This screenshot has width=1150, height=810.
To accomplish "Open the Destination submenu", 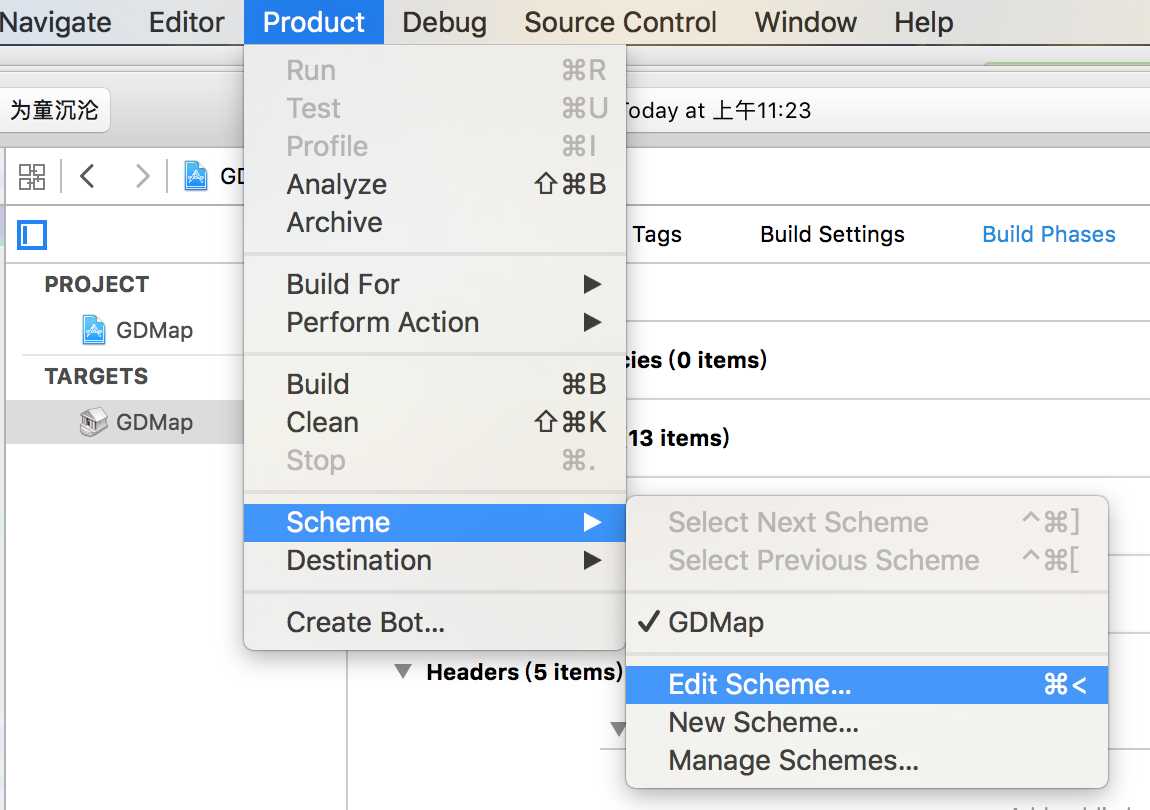I will point(434,561).
